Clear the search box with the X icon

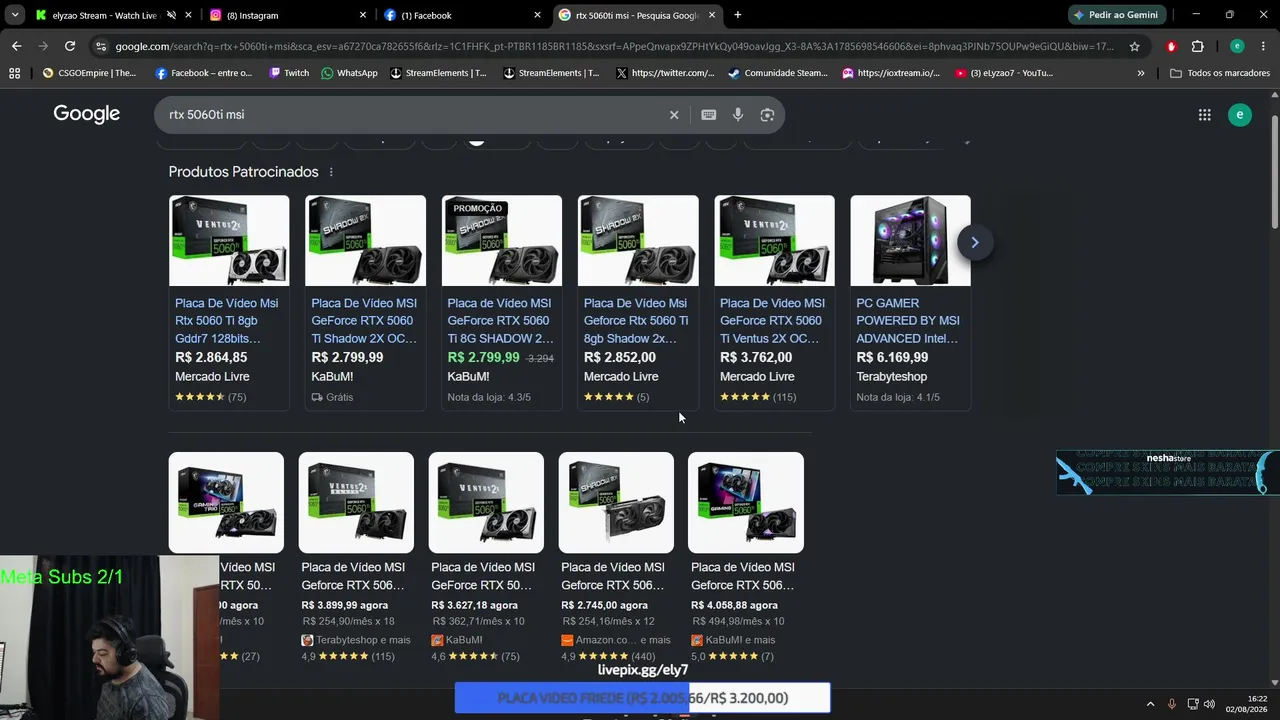(x=674, y=115)
